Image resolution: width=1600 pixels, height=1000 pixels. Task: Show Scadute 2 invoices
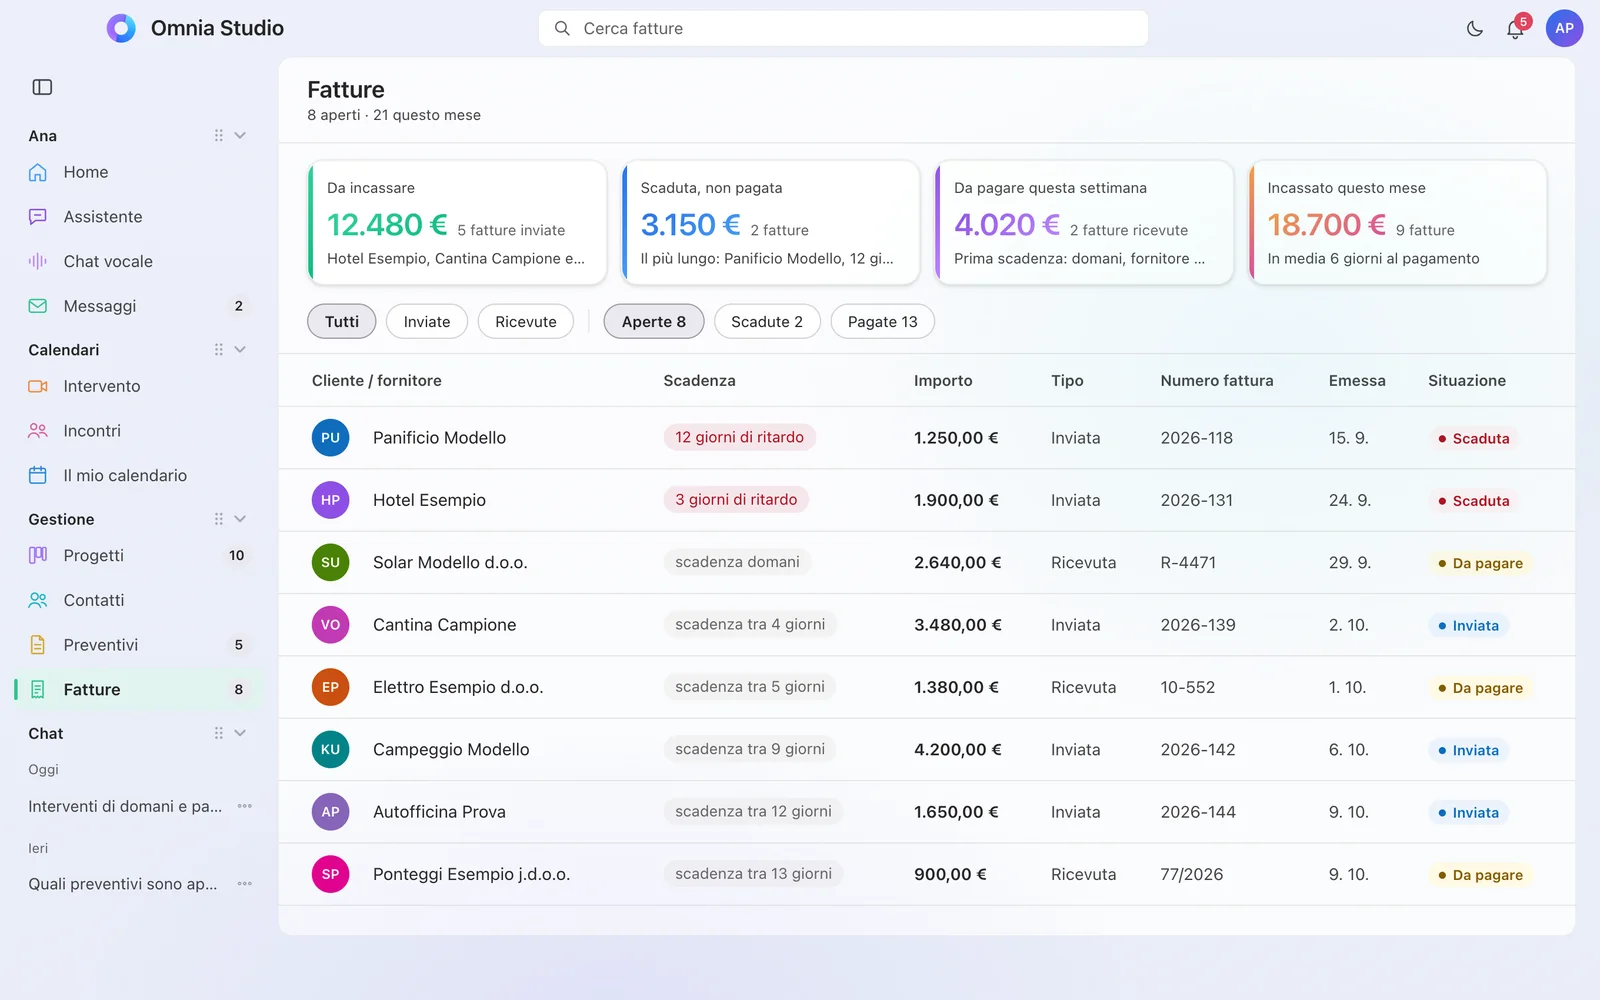point(767,321)
